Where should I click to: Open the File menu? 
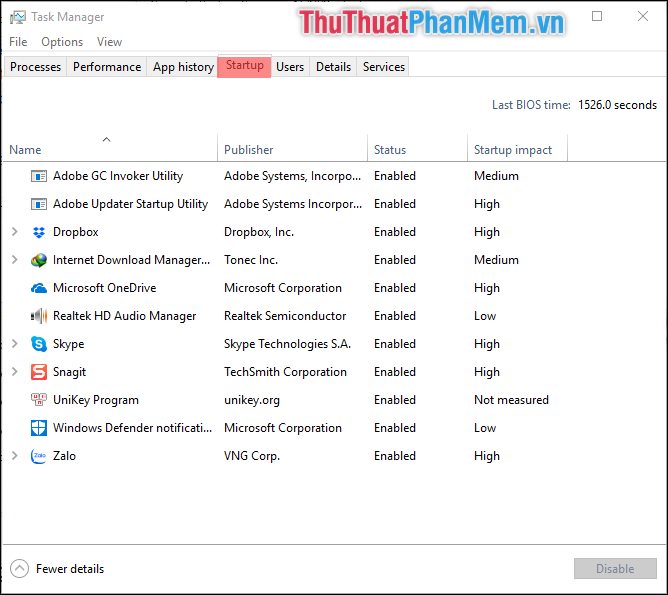[18, 42]
